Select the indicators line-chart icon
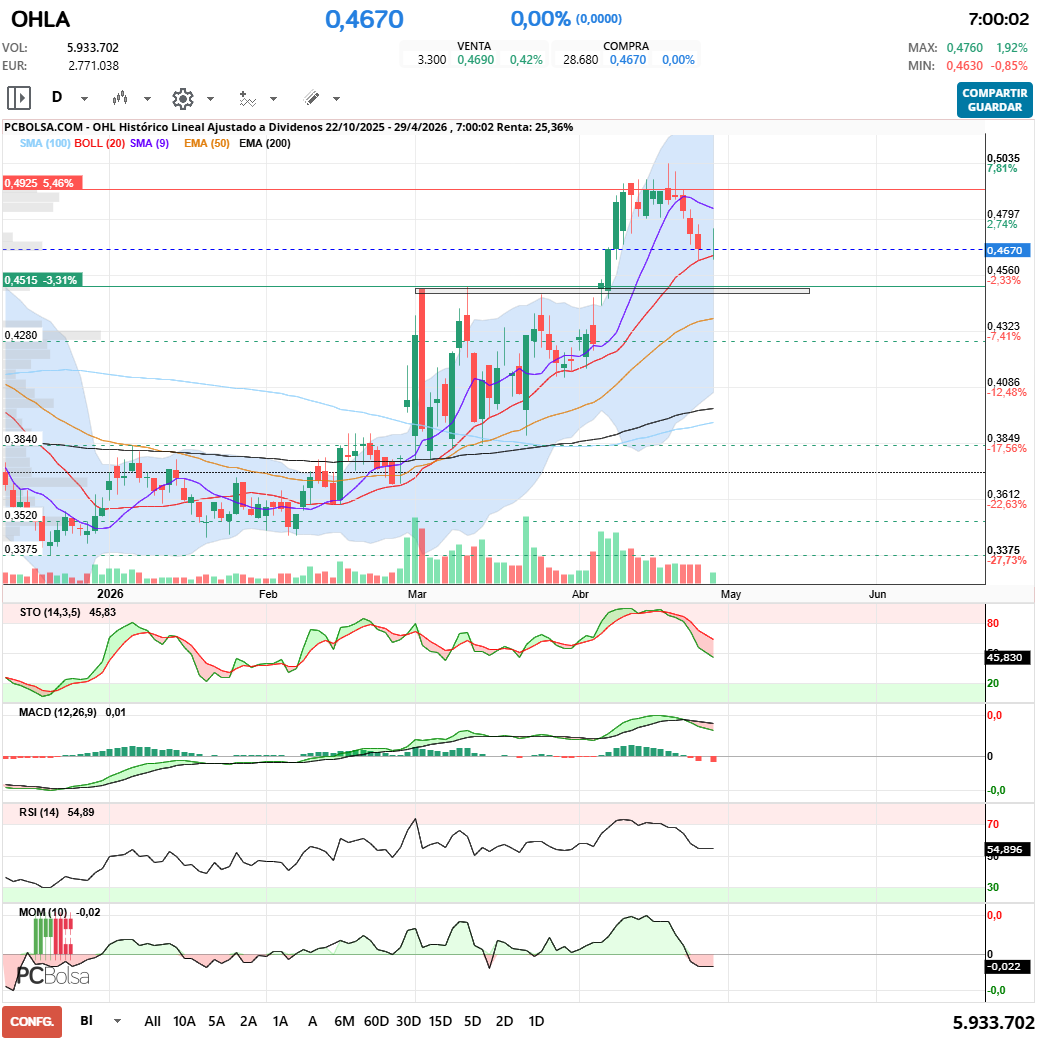 click(x=247, y=99)
